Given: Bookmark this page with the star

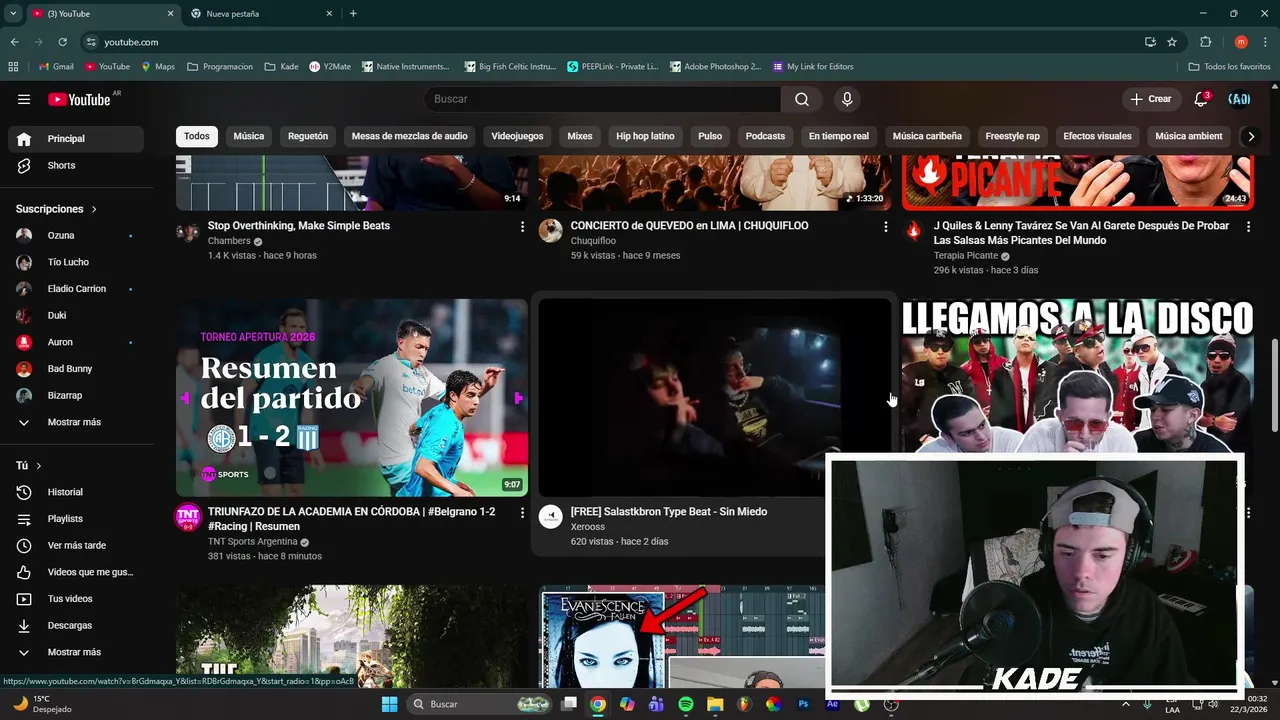Looking at the screenshot, I should (1172, 42).
